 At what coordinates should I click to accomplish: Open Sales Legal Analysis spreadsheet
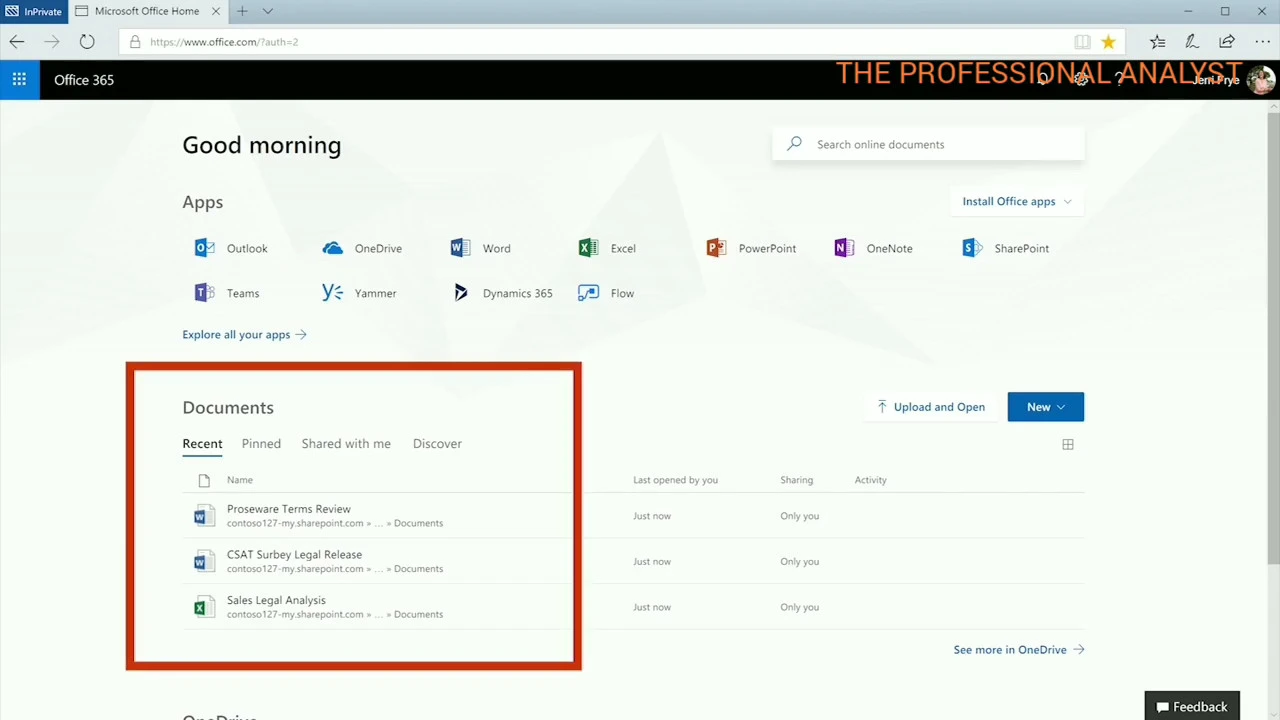pos(276,600)
